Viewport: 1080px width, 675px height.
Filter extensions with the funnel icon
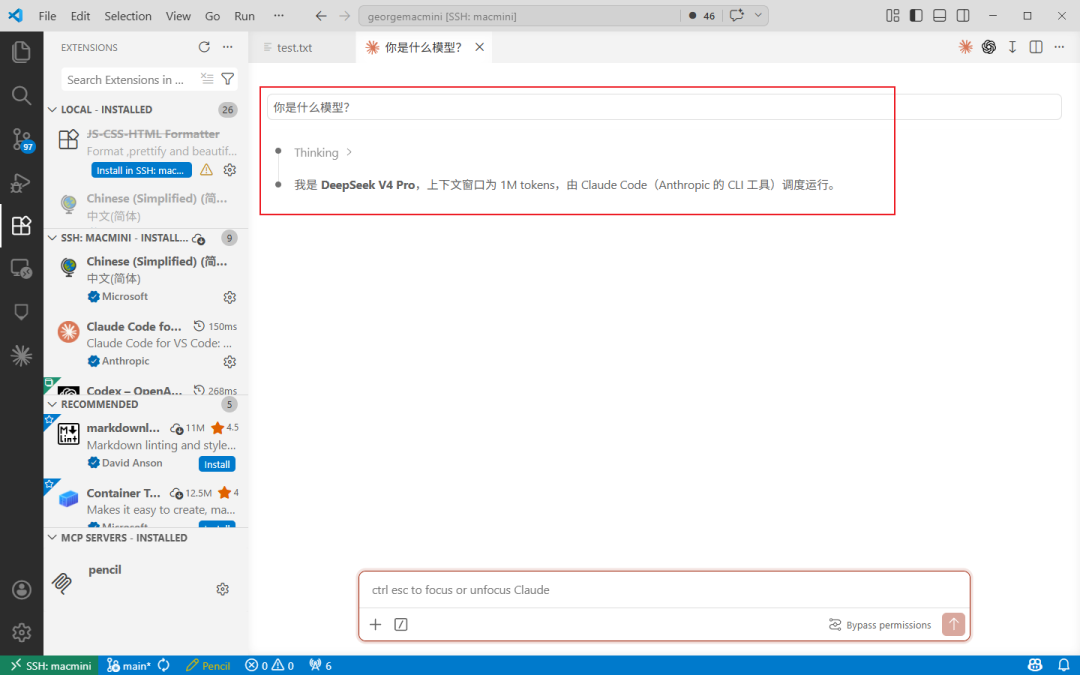pyautogui.click(x=228, y=79)
